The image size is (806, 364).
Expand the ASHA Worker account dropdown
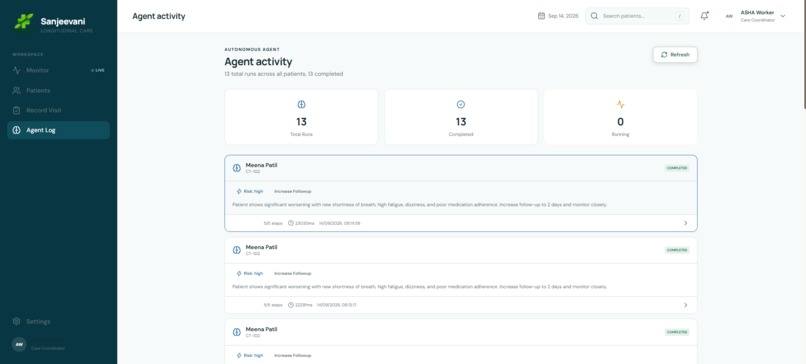[783, 16]
